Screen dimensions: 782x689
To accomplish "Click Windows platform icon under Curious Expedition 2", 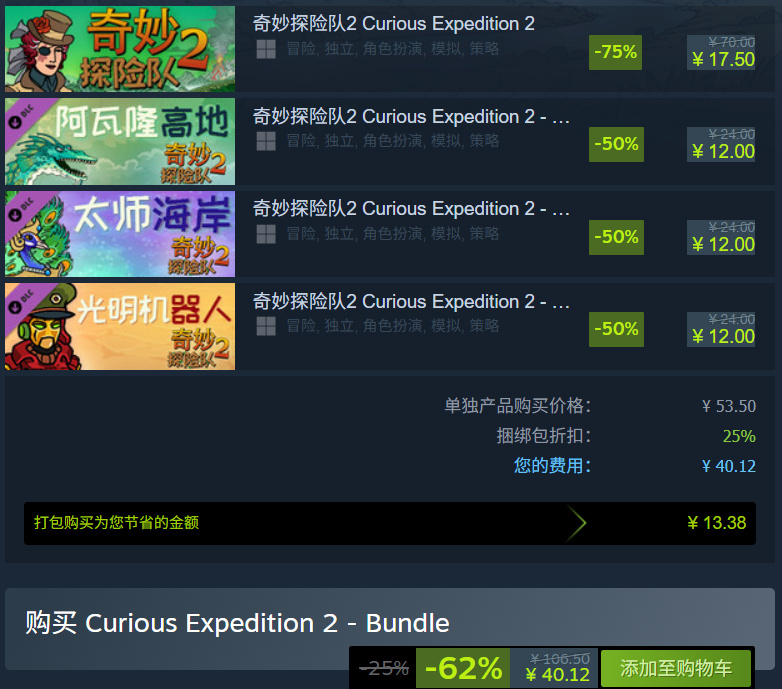I will tap(266, 49).
